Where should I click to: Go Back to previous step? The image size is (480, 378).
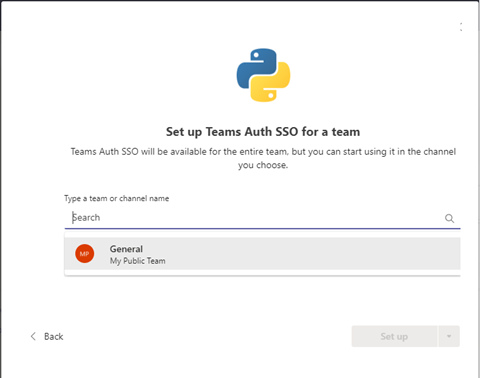(47, 336)
